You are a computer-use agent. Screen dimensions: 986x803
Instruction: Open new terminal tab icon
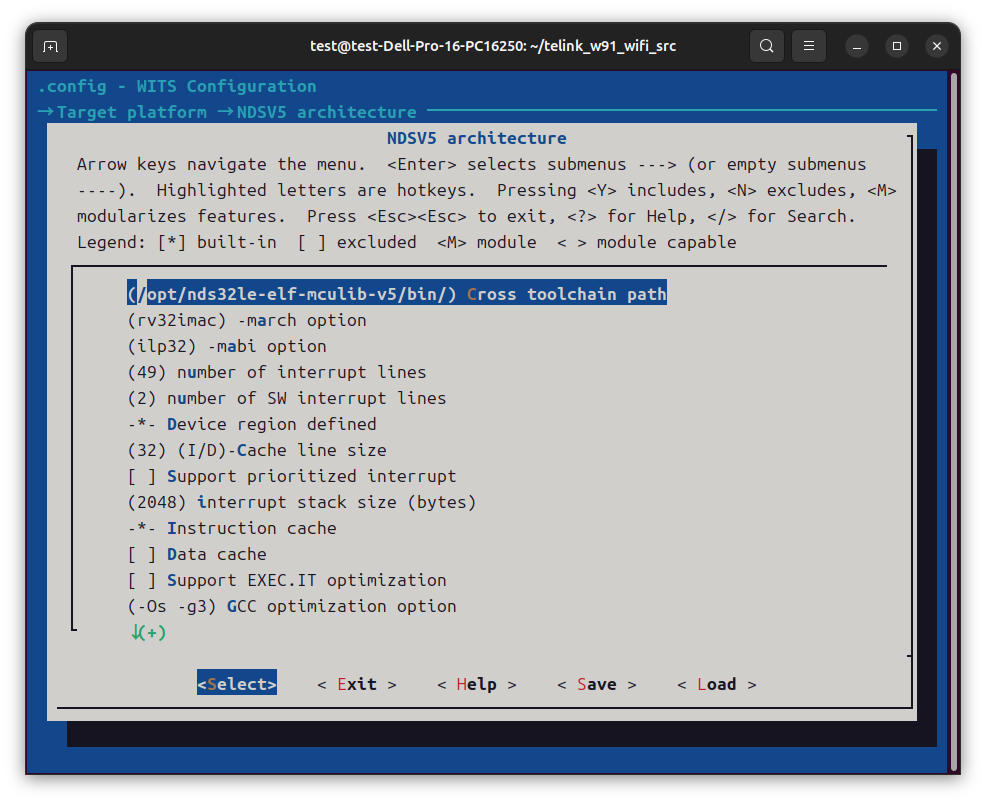point(50,47)
